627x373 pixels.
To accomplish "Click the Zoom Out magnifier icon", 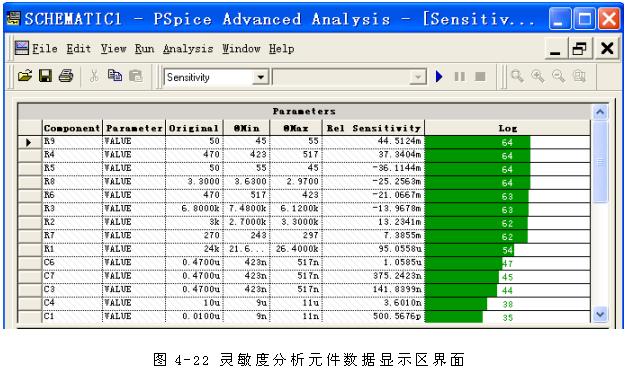I will point(559,76).
